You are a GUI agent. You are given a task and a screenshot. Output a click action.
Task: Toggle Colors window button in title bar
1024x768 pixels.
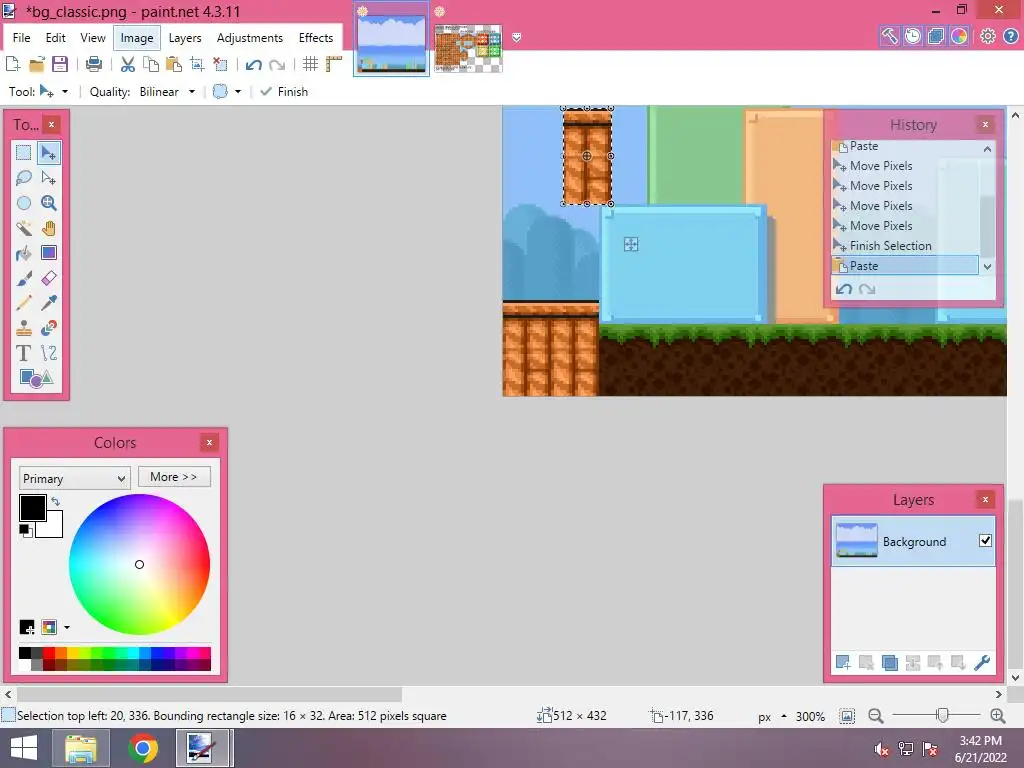point(959,37)
